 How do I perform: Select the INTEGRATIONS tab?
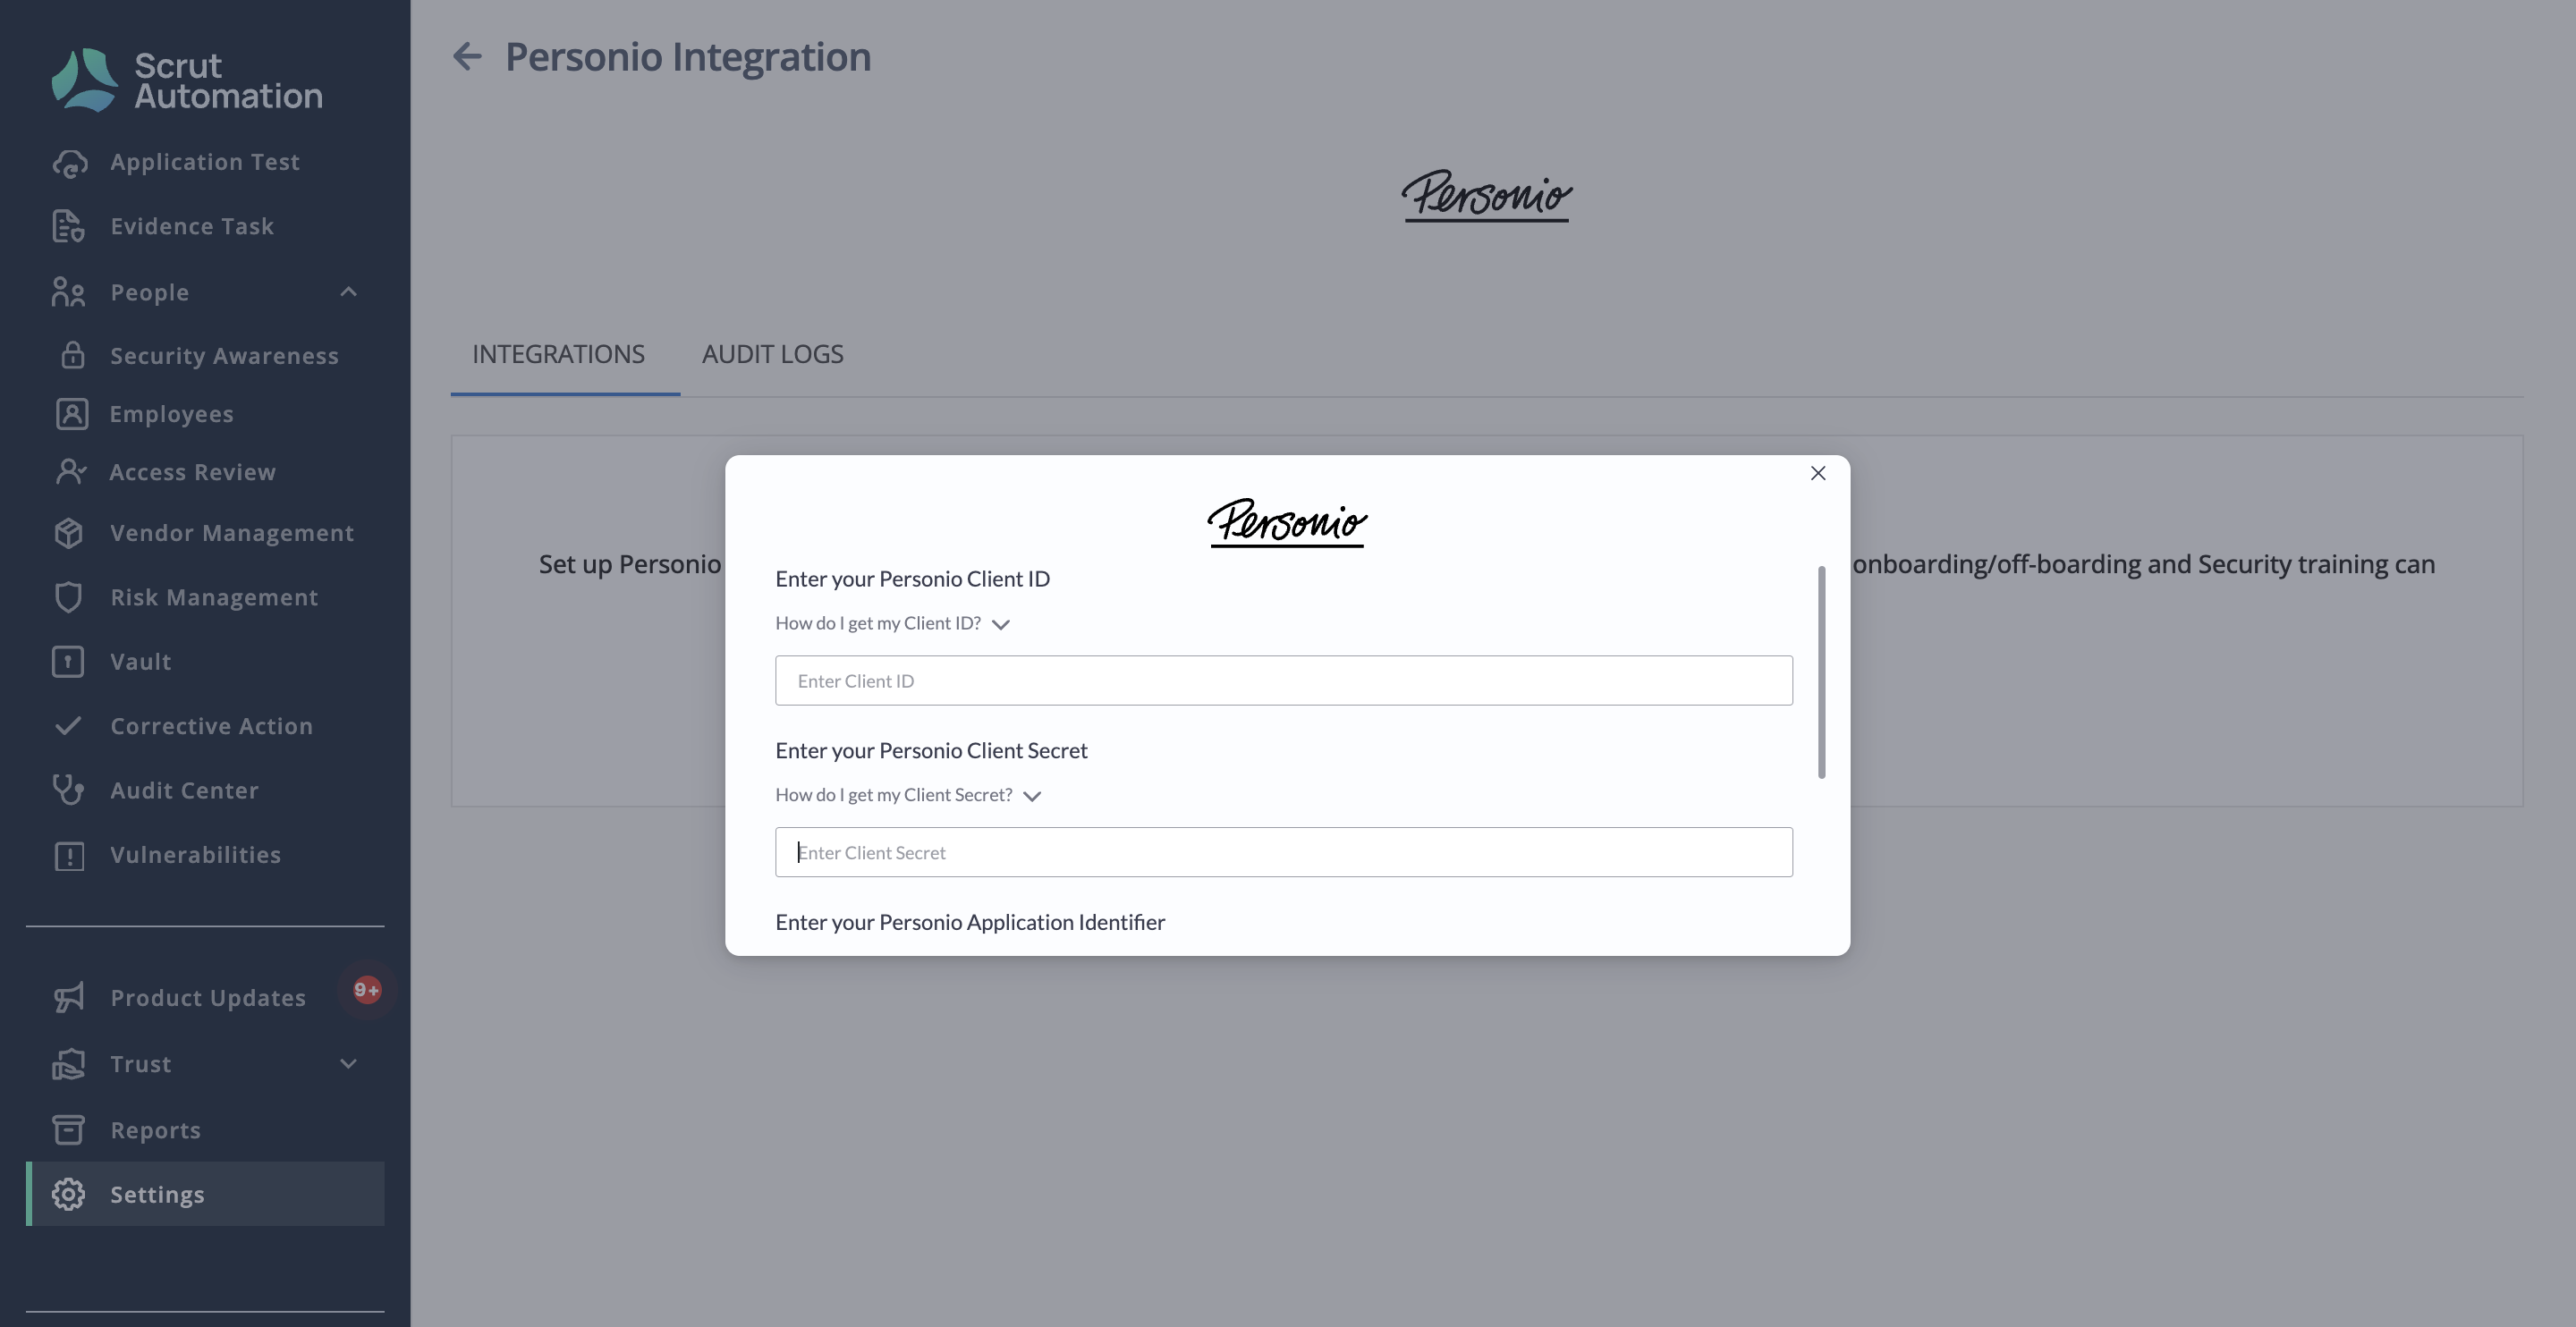click(558, 354)
